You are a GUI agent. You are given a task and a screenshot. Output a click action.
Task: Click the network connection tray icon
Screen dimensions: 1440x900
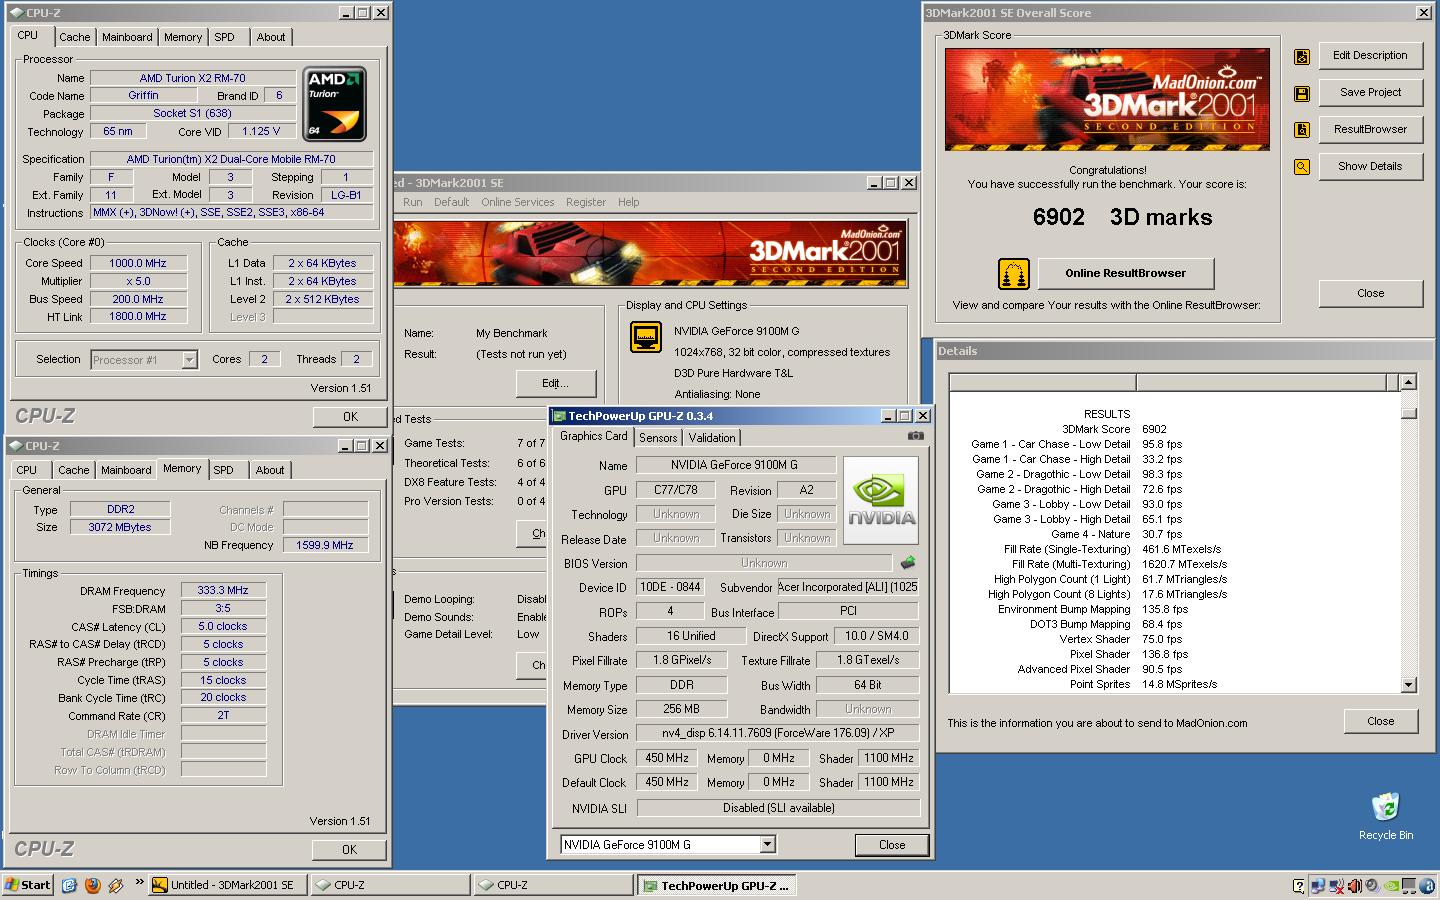pos(1318,885)
